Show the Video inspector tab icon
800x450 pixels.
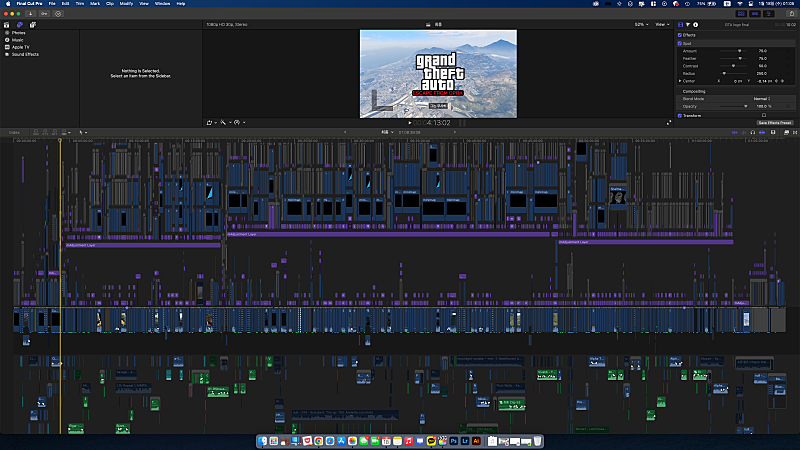point(681,24)
